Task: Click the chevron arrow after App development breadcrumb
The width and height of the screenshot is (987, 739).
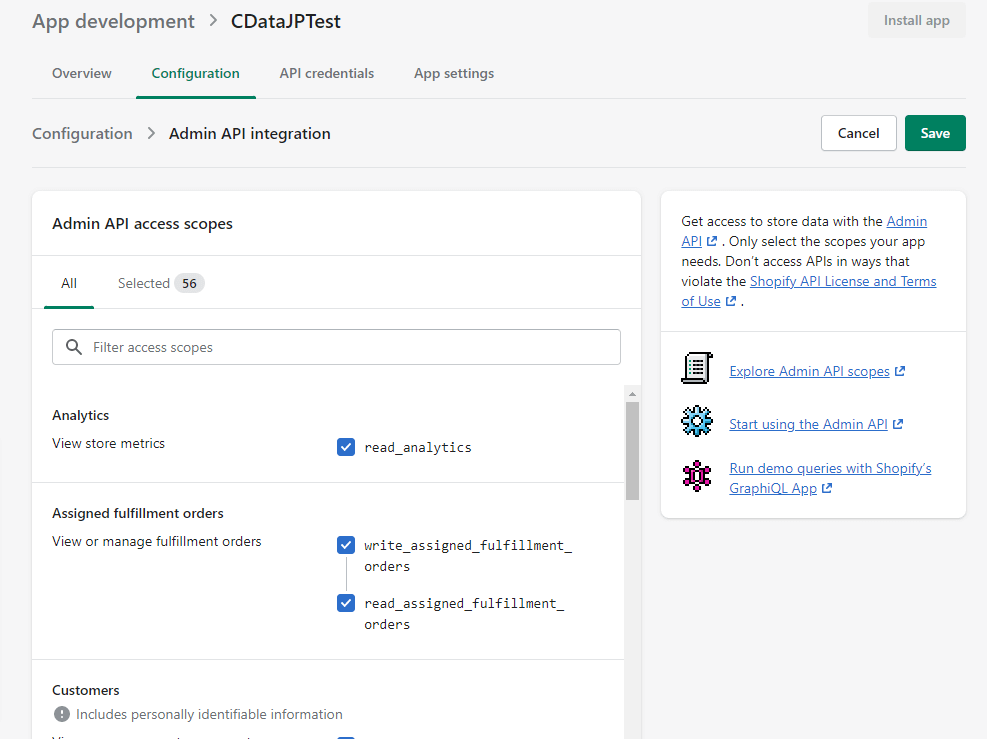Action: click(213, 21)
